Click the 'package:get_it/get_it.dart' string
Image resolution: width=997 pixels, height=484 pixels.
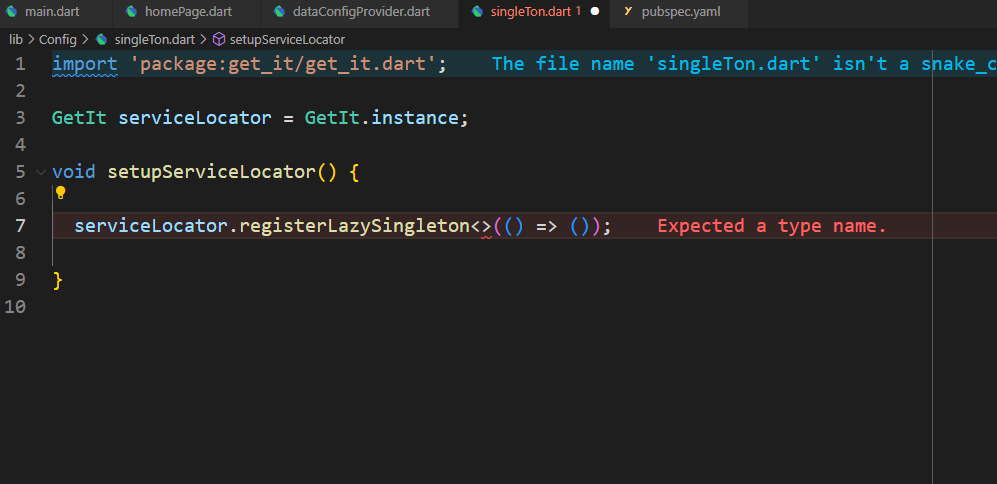(283, 64)
